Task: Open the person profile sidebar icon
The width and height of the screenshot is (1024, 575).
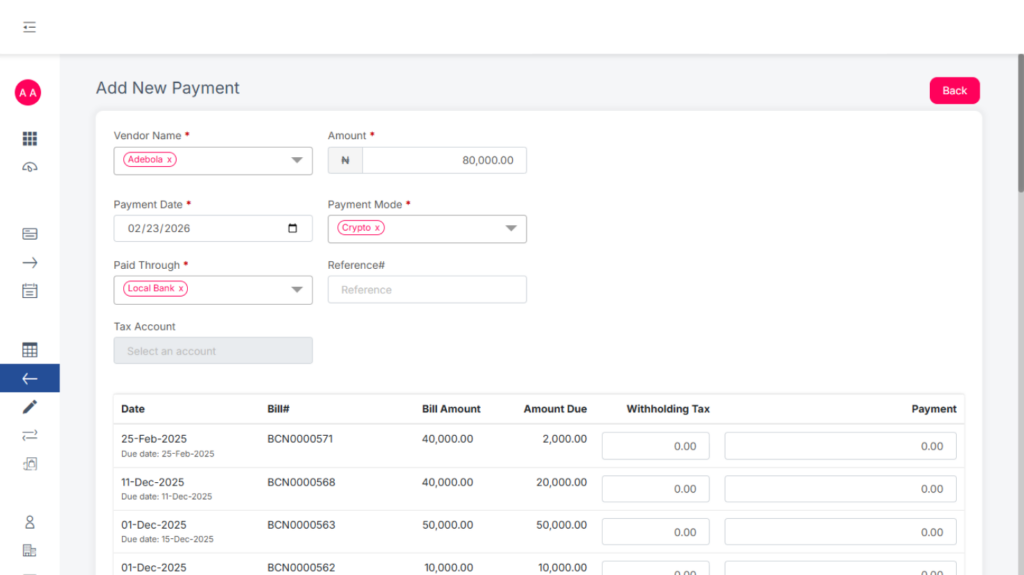Action: pos(29,522)
